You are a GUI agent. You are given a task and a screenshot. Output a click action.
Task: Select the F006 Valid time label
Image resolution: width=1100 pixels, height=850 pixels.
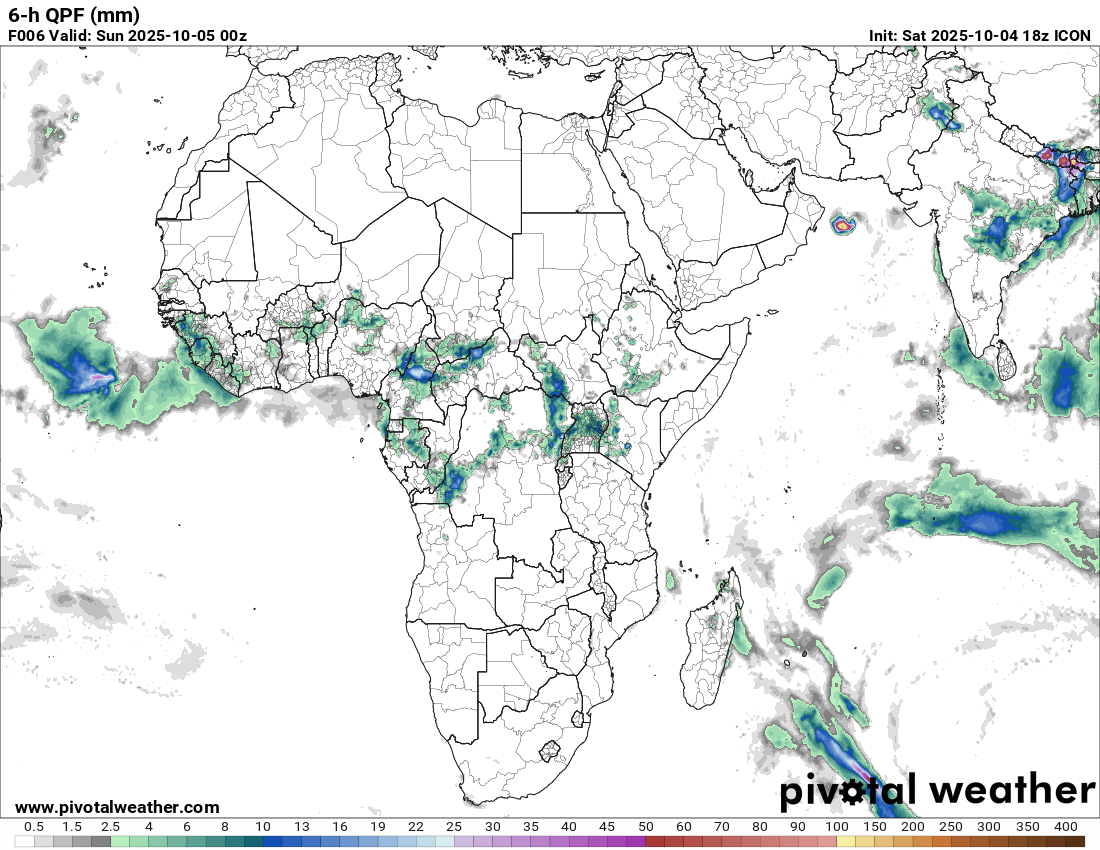(x=127, y=36)
